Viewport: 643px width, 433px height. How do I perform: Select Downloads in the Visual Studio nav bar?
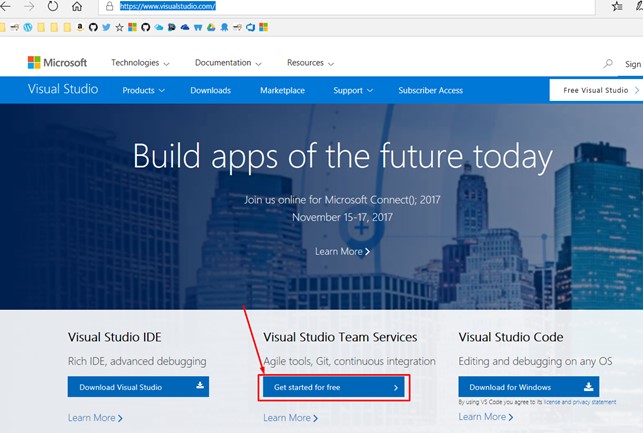pyautogui.click(x=210, y=91)
